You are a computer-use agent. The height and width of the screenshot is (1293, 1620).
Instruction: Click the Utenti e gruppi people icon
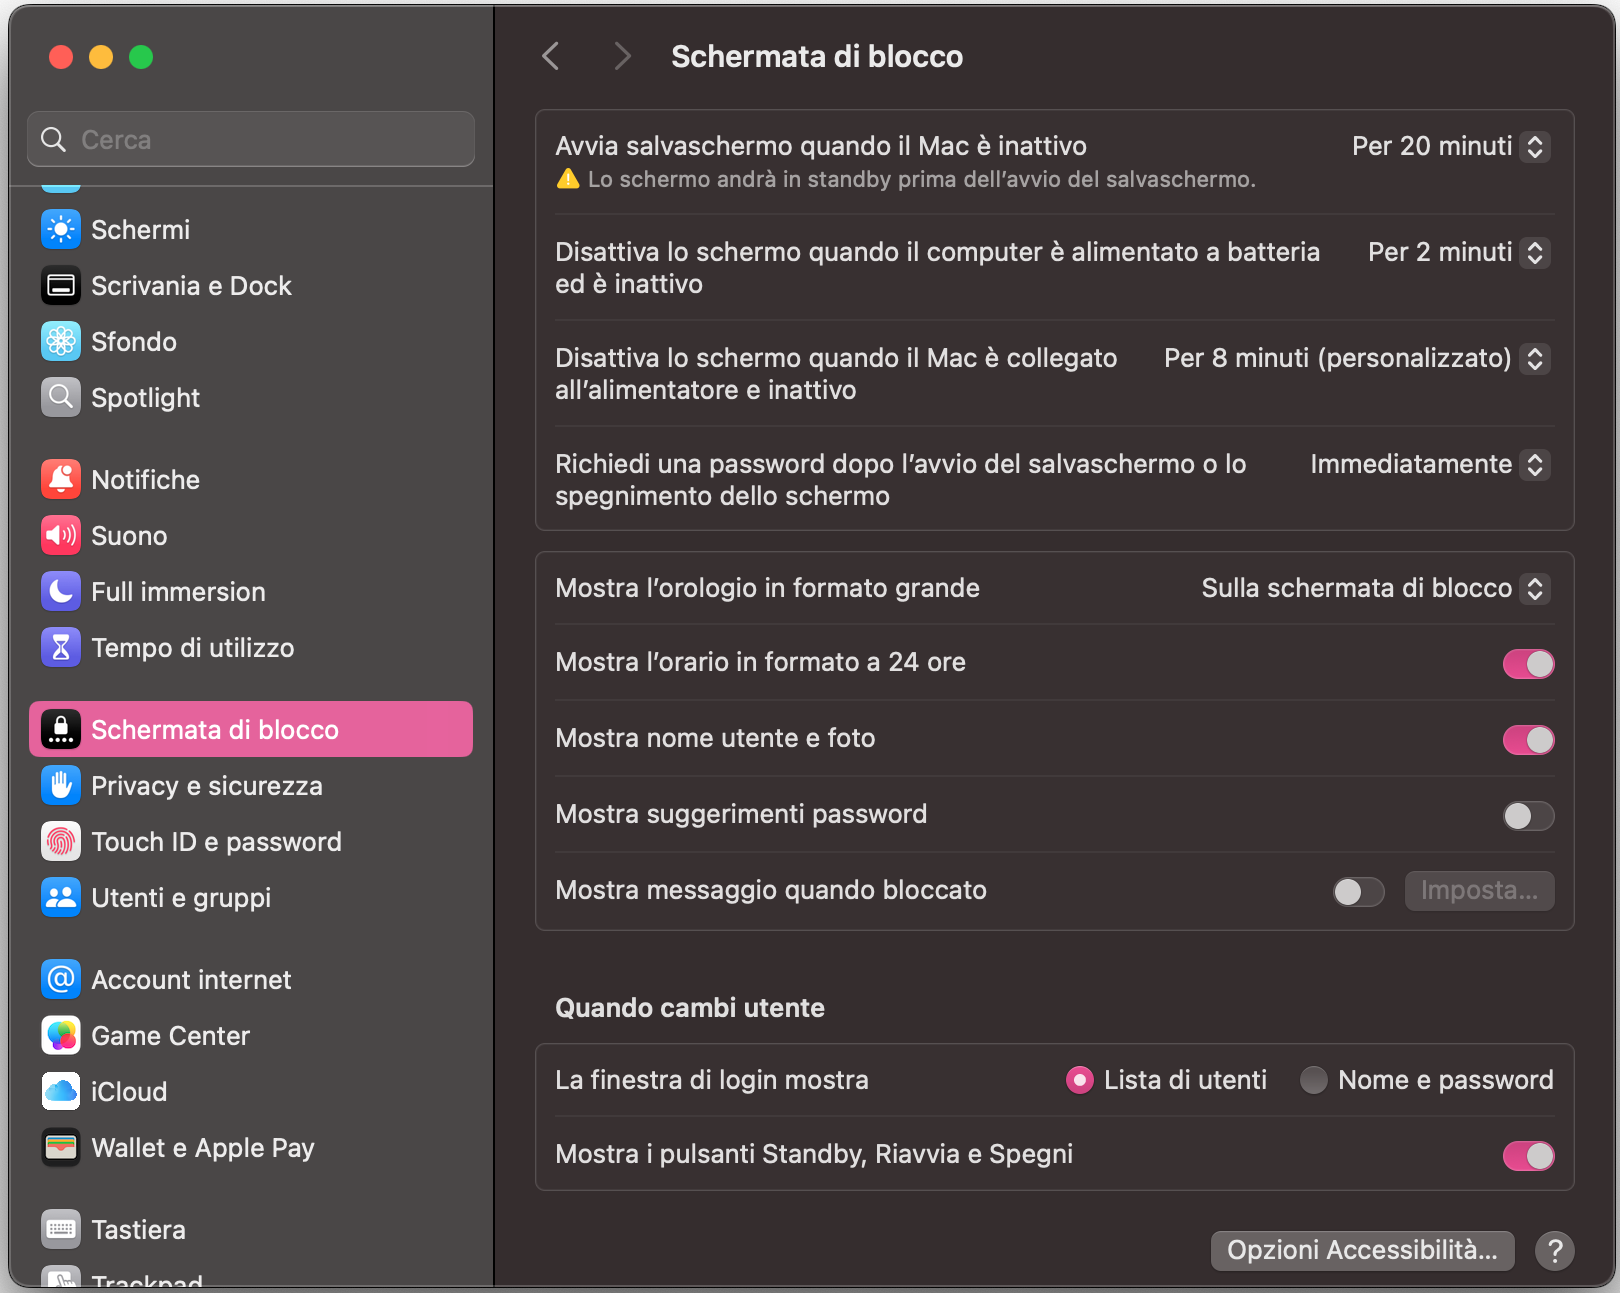click(x=61, y=897)
